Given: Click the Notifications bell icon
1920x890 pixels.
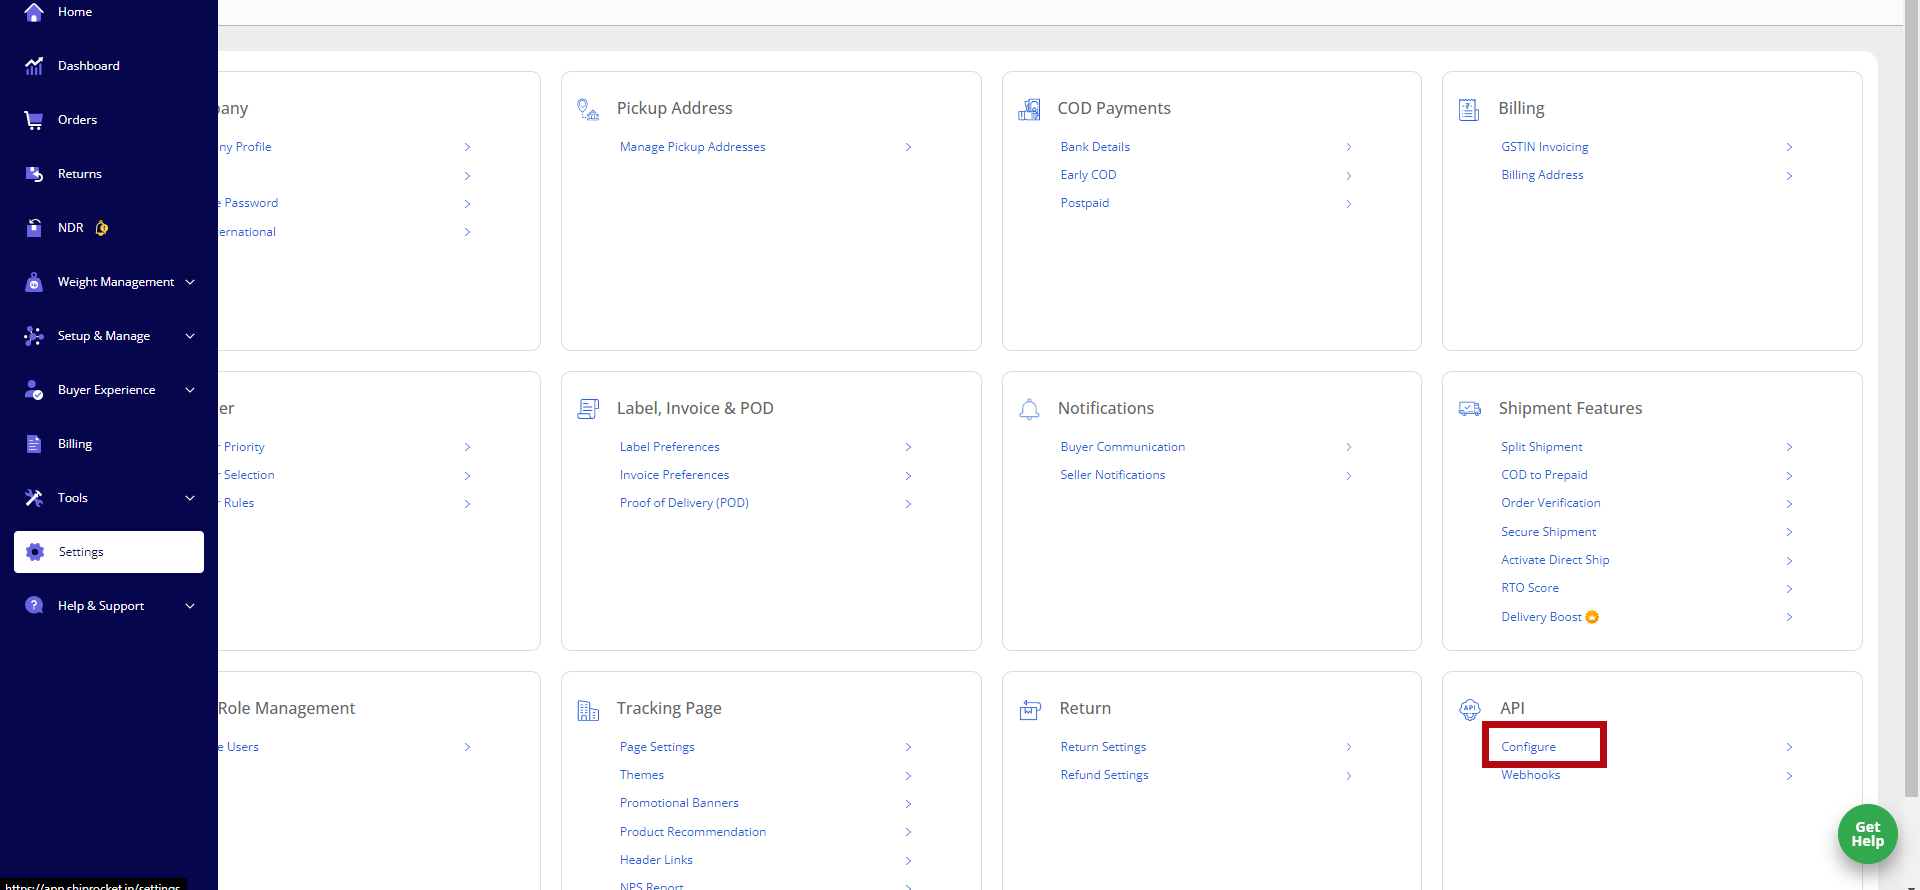Looking at the screenshot, I should pyautogui.click(x=1029, y=409).
